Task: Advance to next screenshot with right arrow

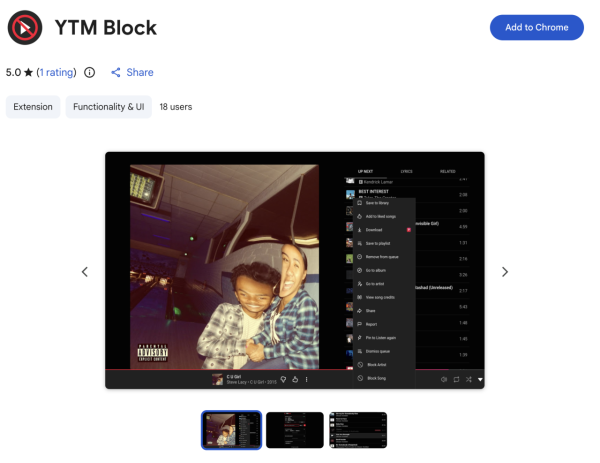Action: (x=505, y=272)
